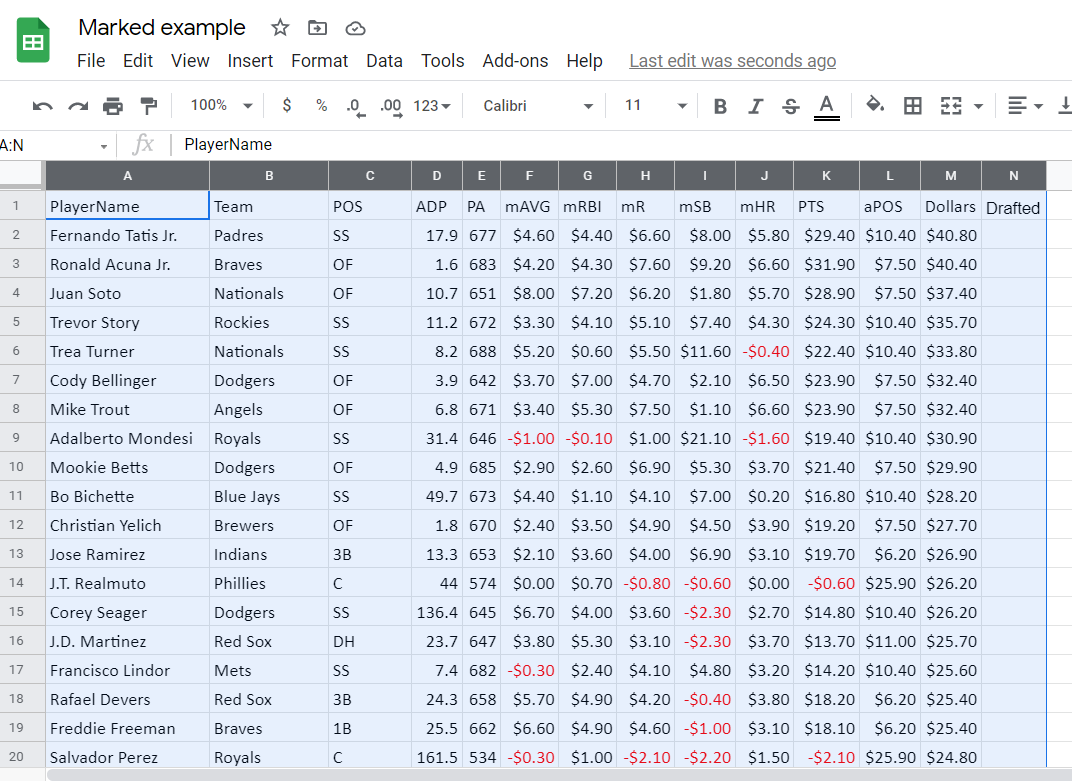
Task: Click the Decrease decimal places icon
Action: click(355, 105)
